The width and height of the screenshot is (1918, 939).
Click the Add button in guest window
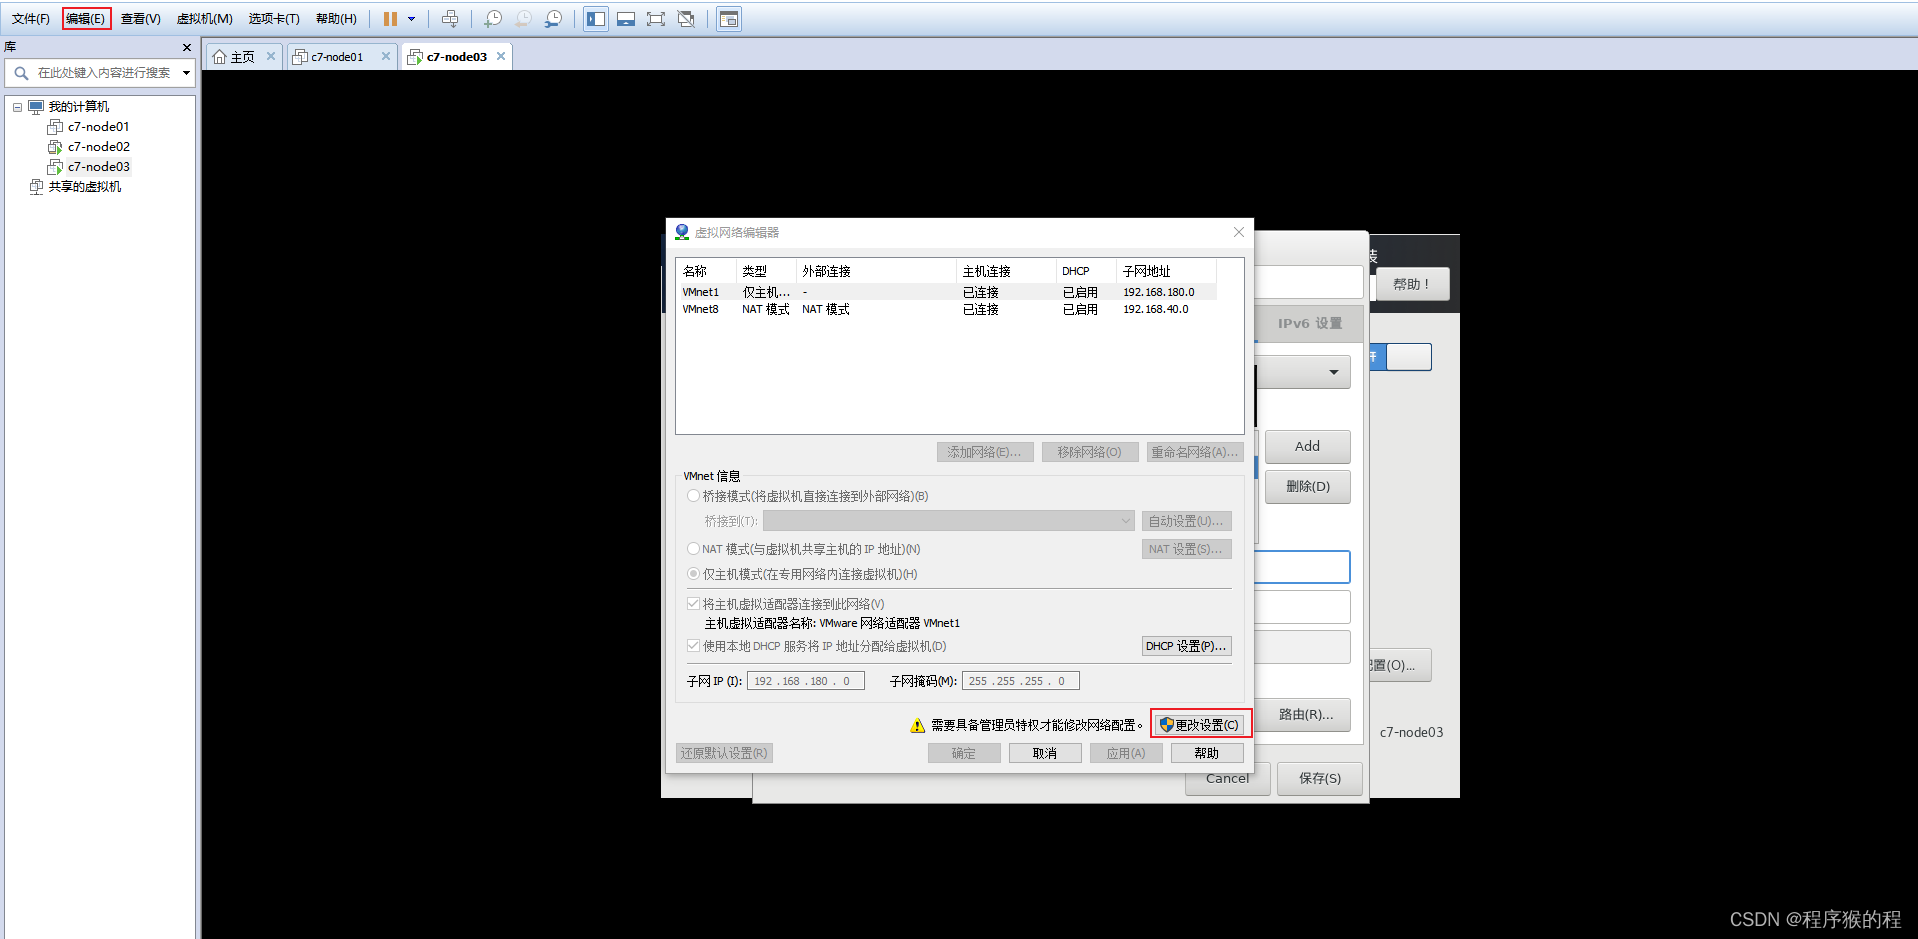click(1308, 446)
